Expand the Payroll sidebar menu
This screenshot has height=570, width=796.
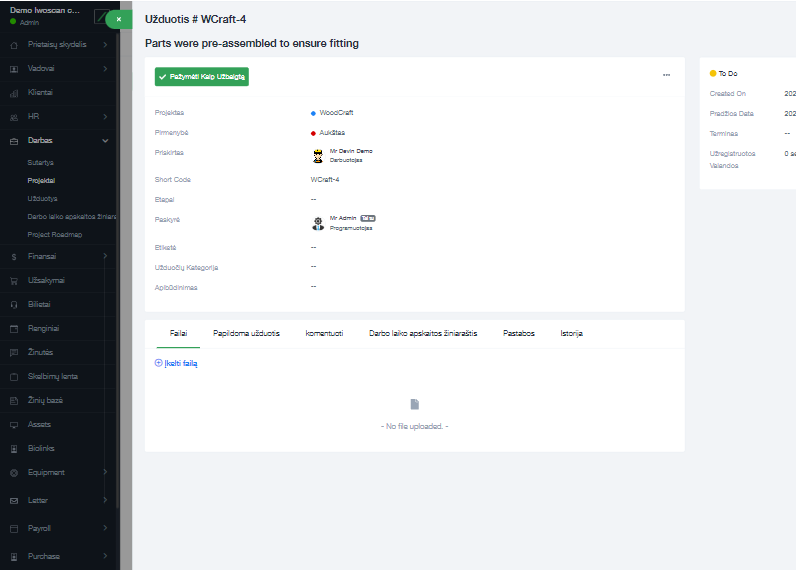coord(106,528)
